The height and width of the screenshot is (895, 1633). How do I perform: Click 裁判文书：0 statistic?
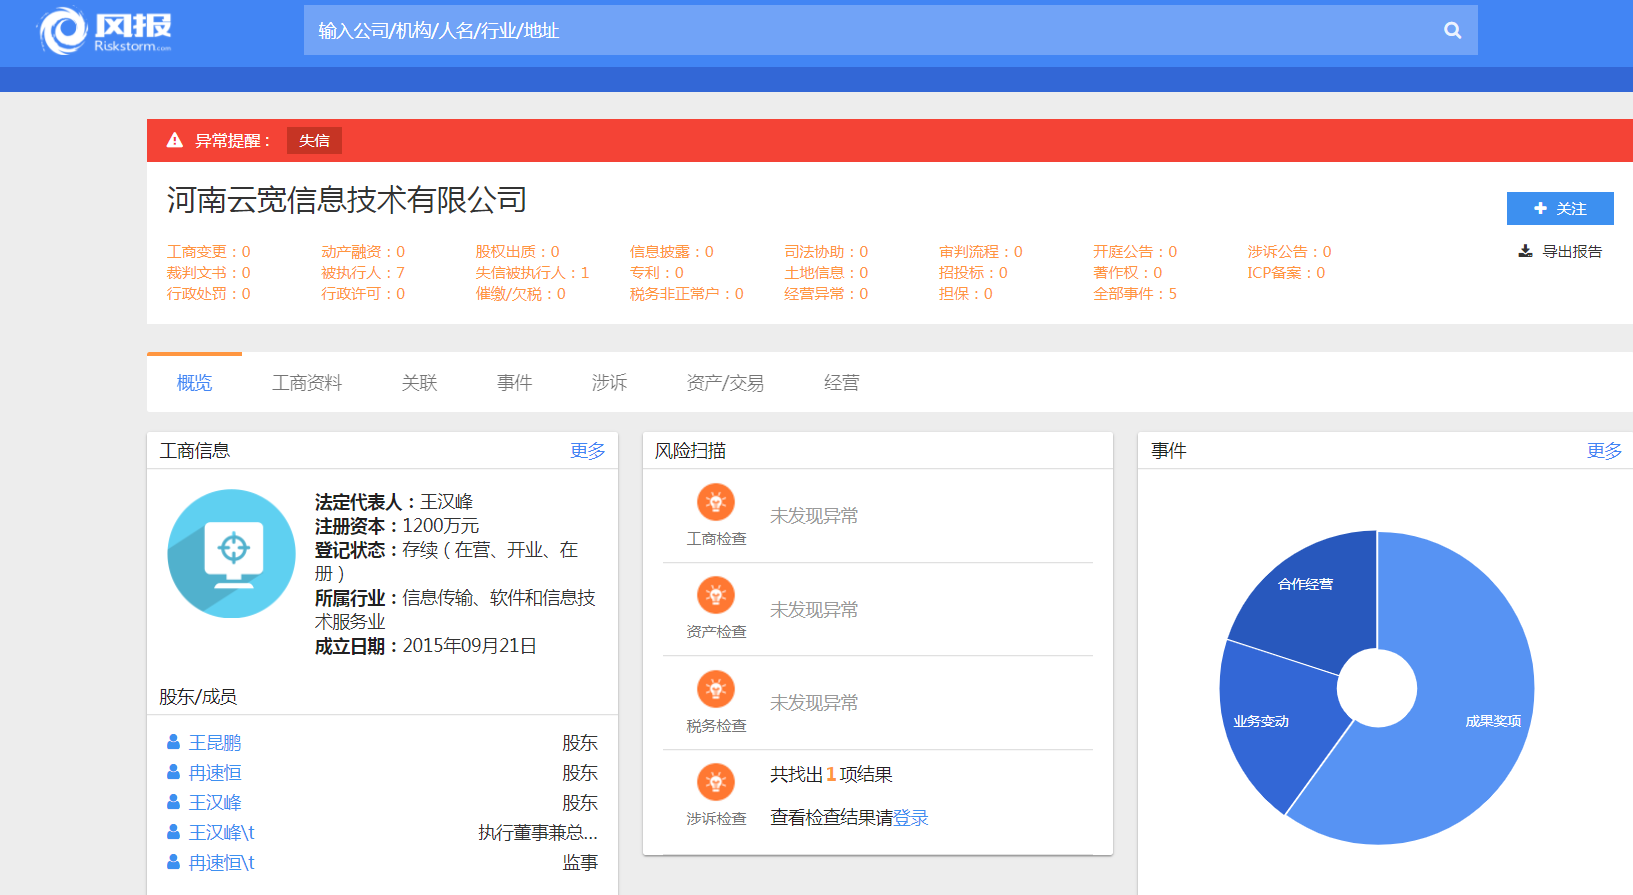(209, 273)
